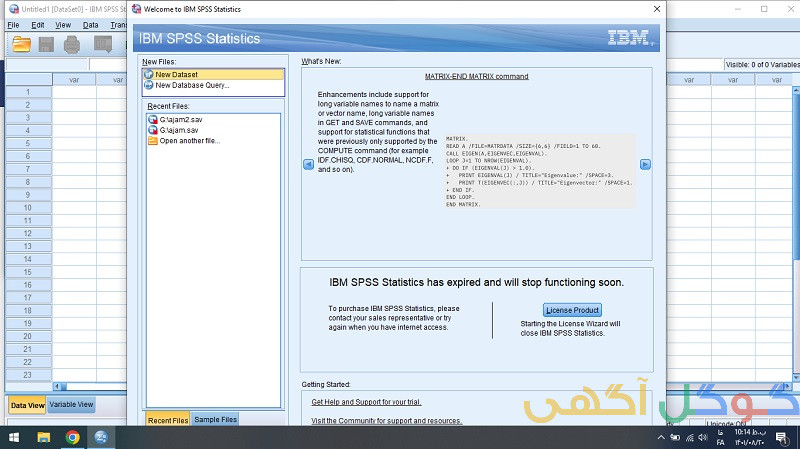Click the volume speaker tray icon
800x449 pixels.
coord(703,437)
